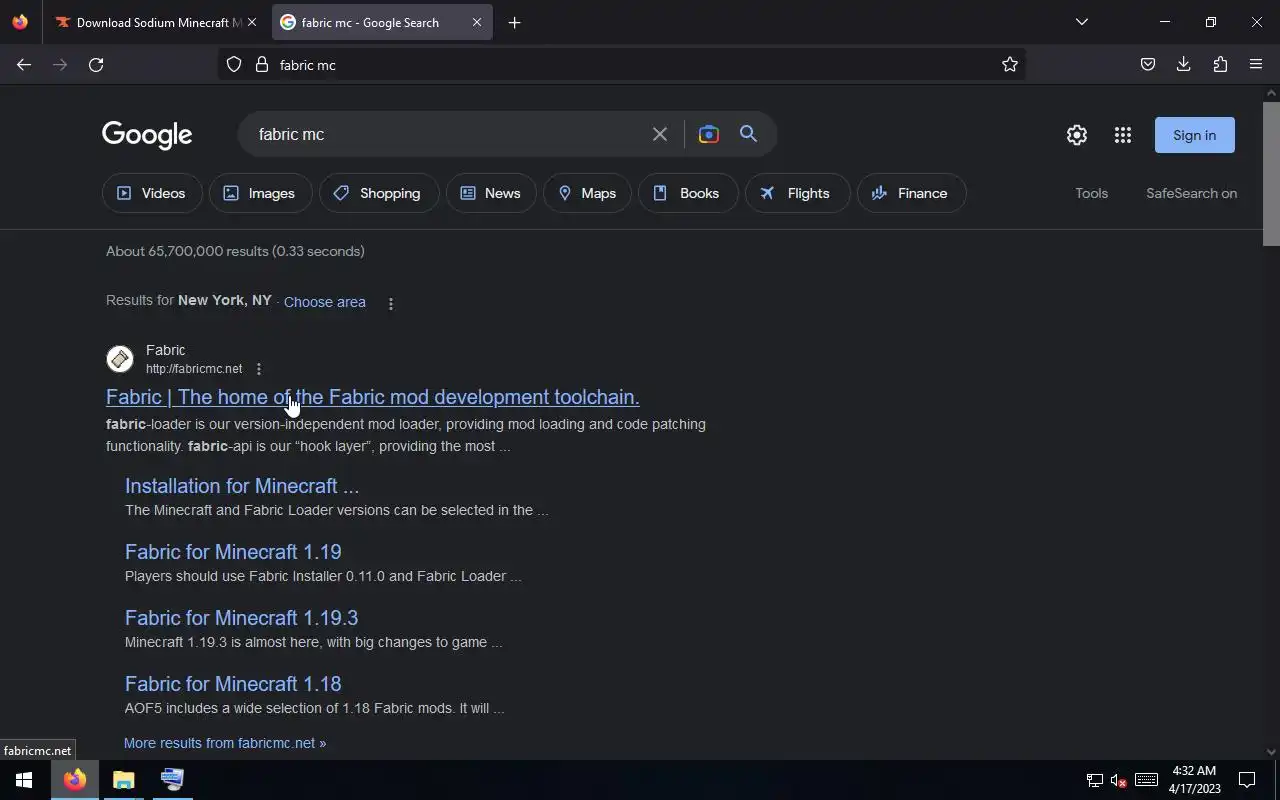
Task: Bookmark this page with the star icon
Action: tap(1010, 65)
